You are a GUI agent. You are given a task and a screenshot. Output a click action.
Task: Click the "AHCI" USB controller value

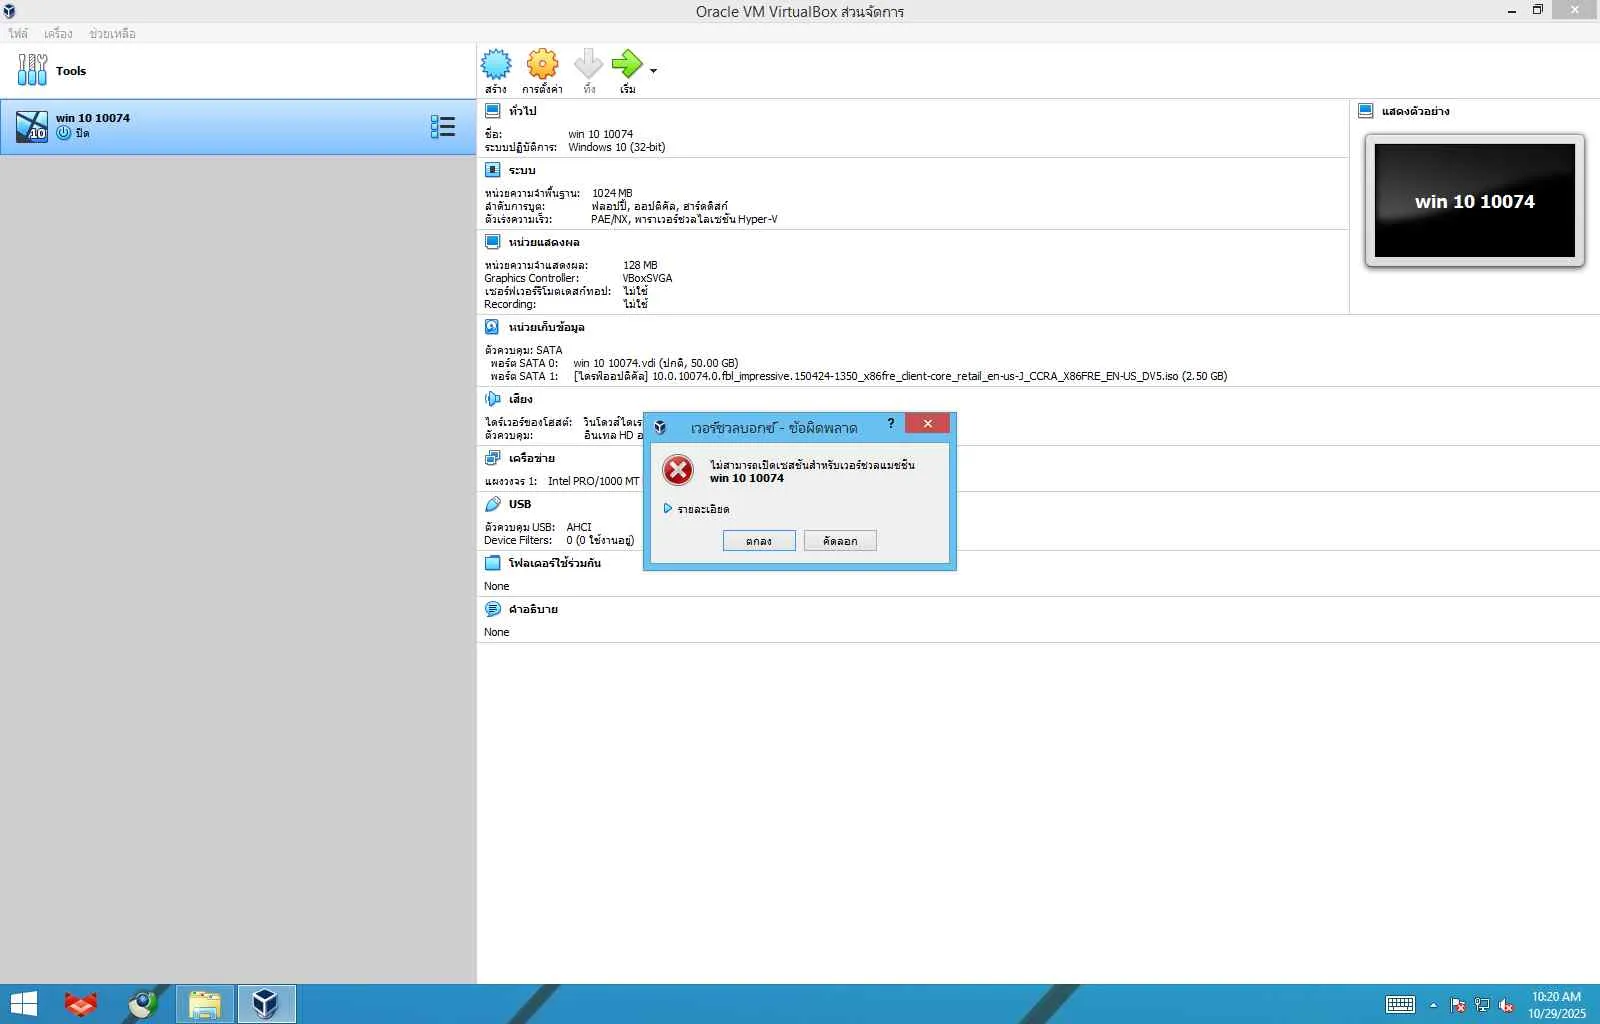579,527
